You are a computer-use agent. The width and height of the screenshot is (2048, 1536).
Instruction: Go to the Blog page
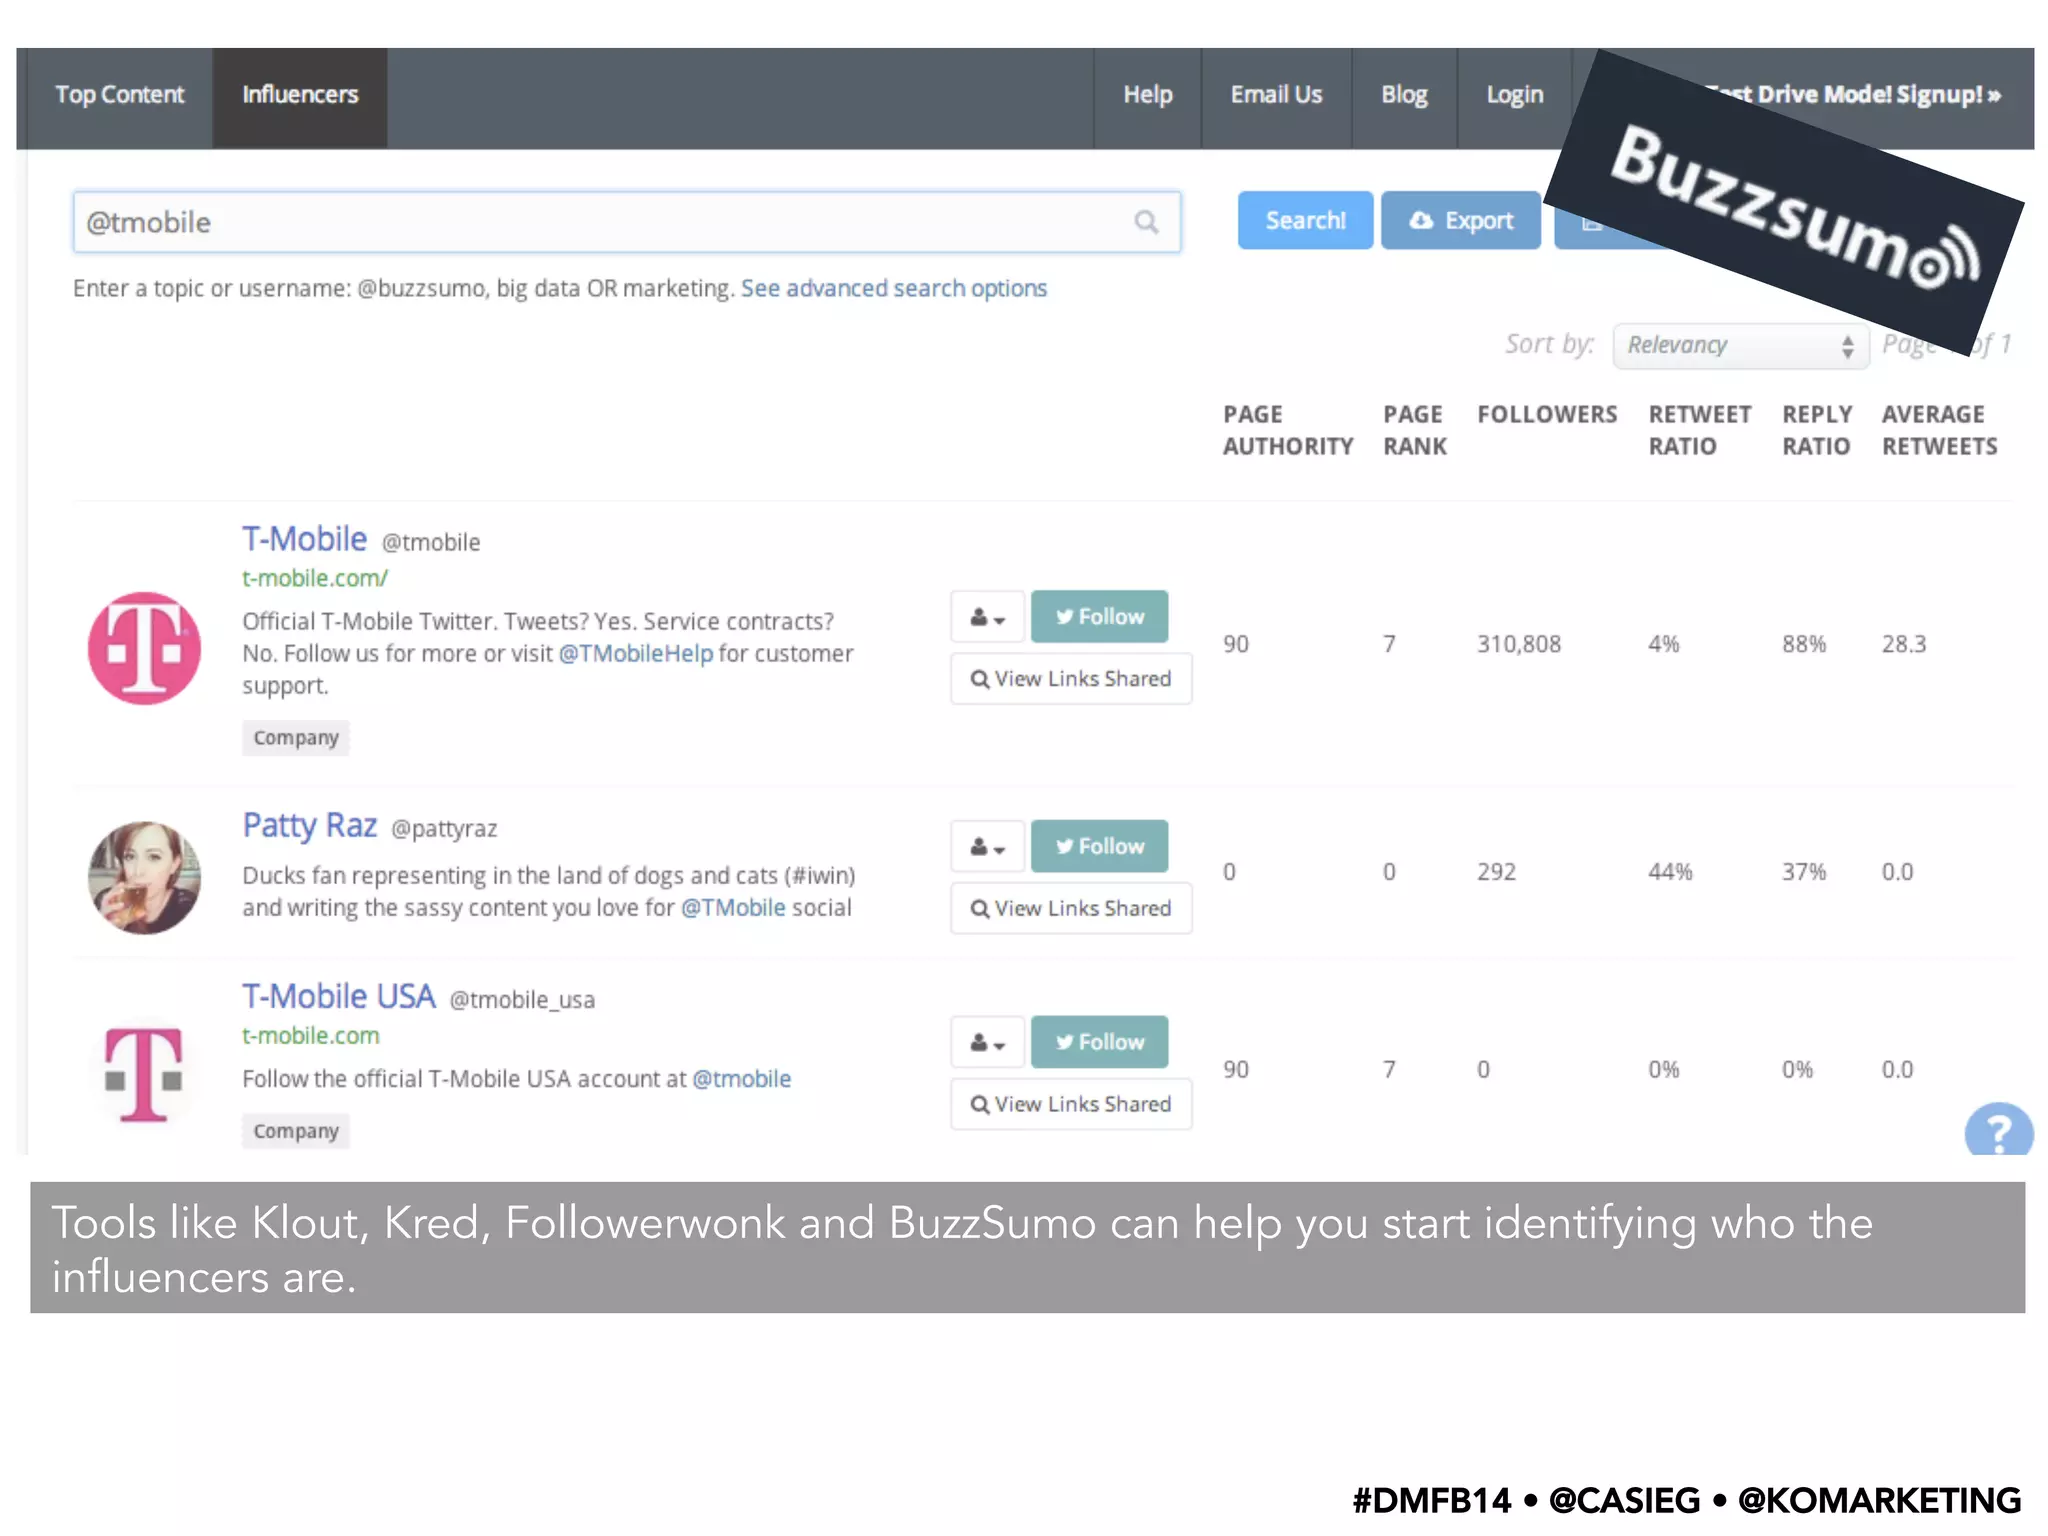[x=1404, y=95]
